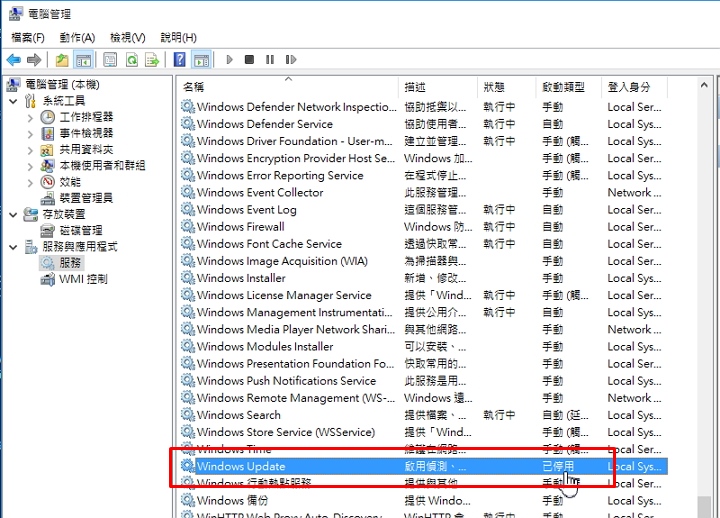Select the Windows Event Collector row

[x=423, y=192]
